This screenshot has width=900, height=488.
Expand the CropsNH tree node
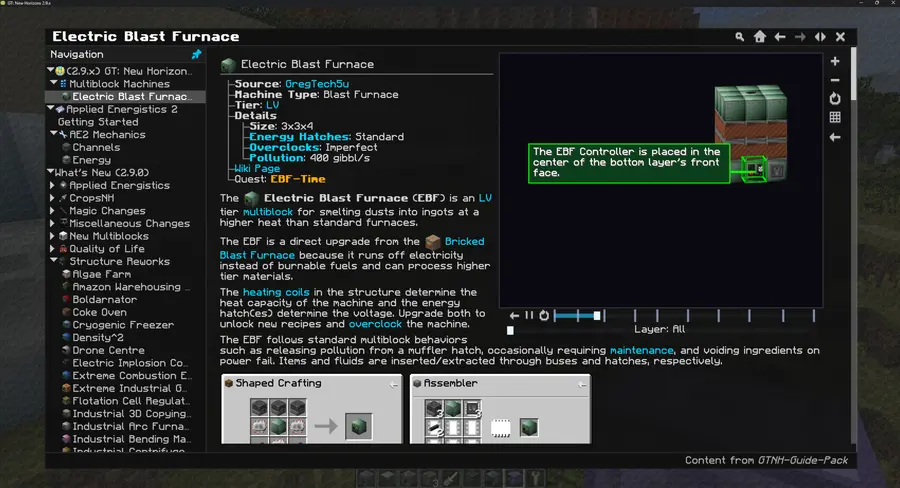tap(52, 197)
